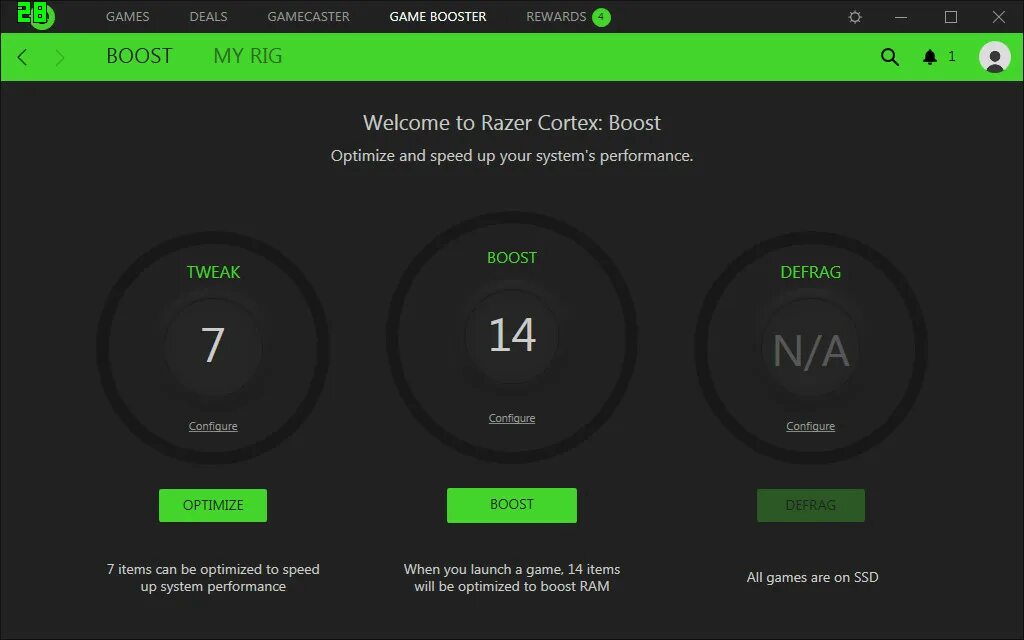The width and height of the screenshot is (1024, 640).
Task: Click the Tweak dial showing 7
Action: tap(213, 347)
